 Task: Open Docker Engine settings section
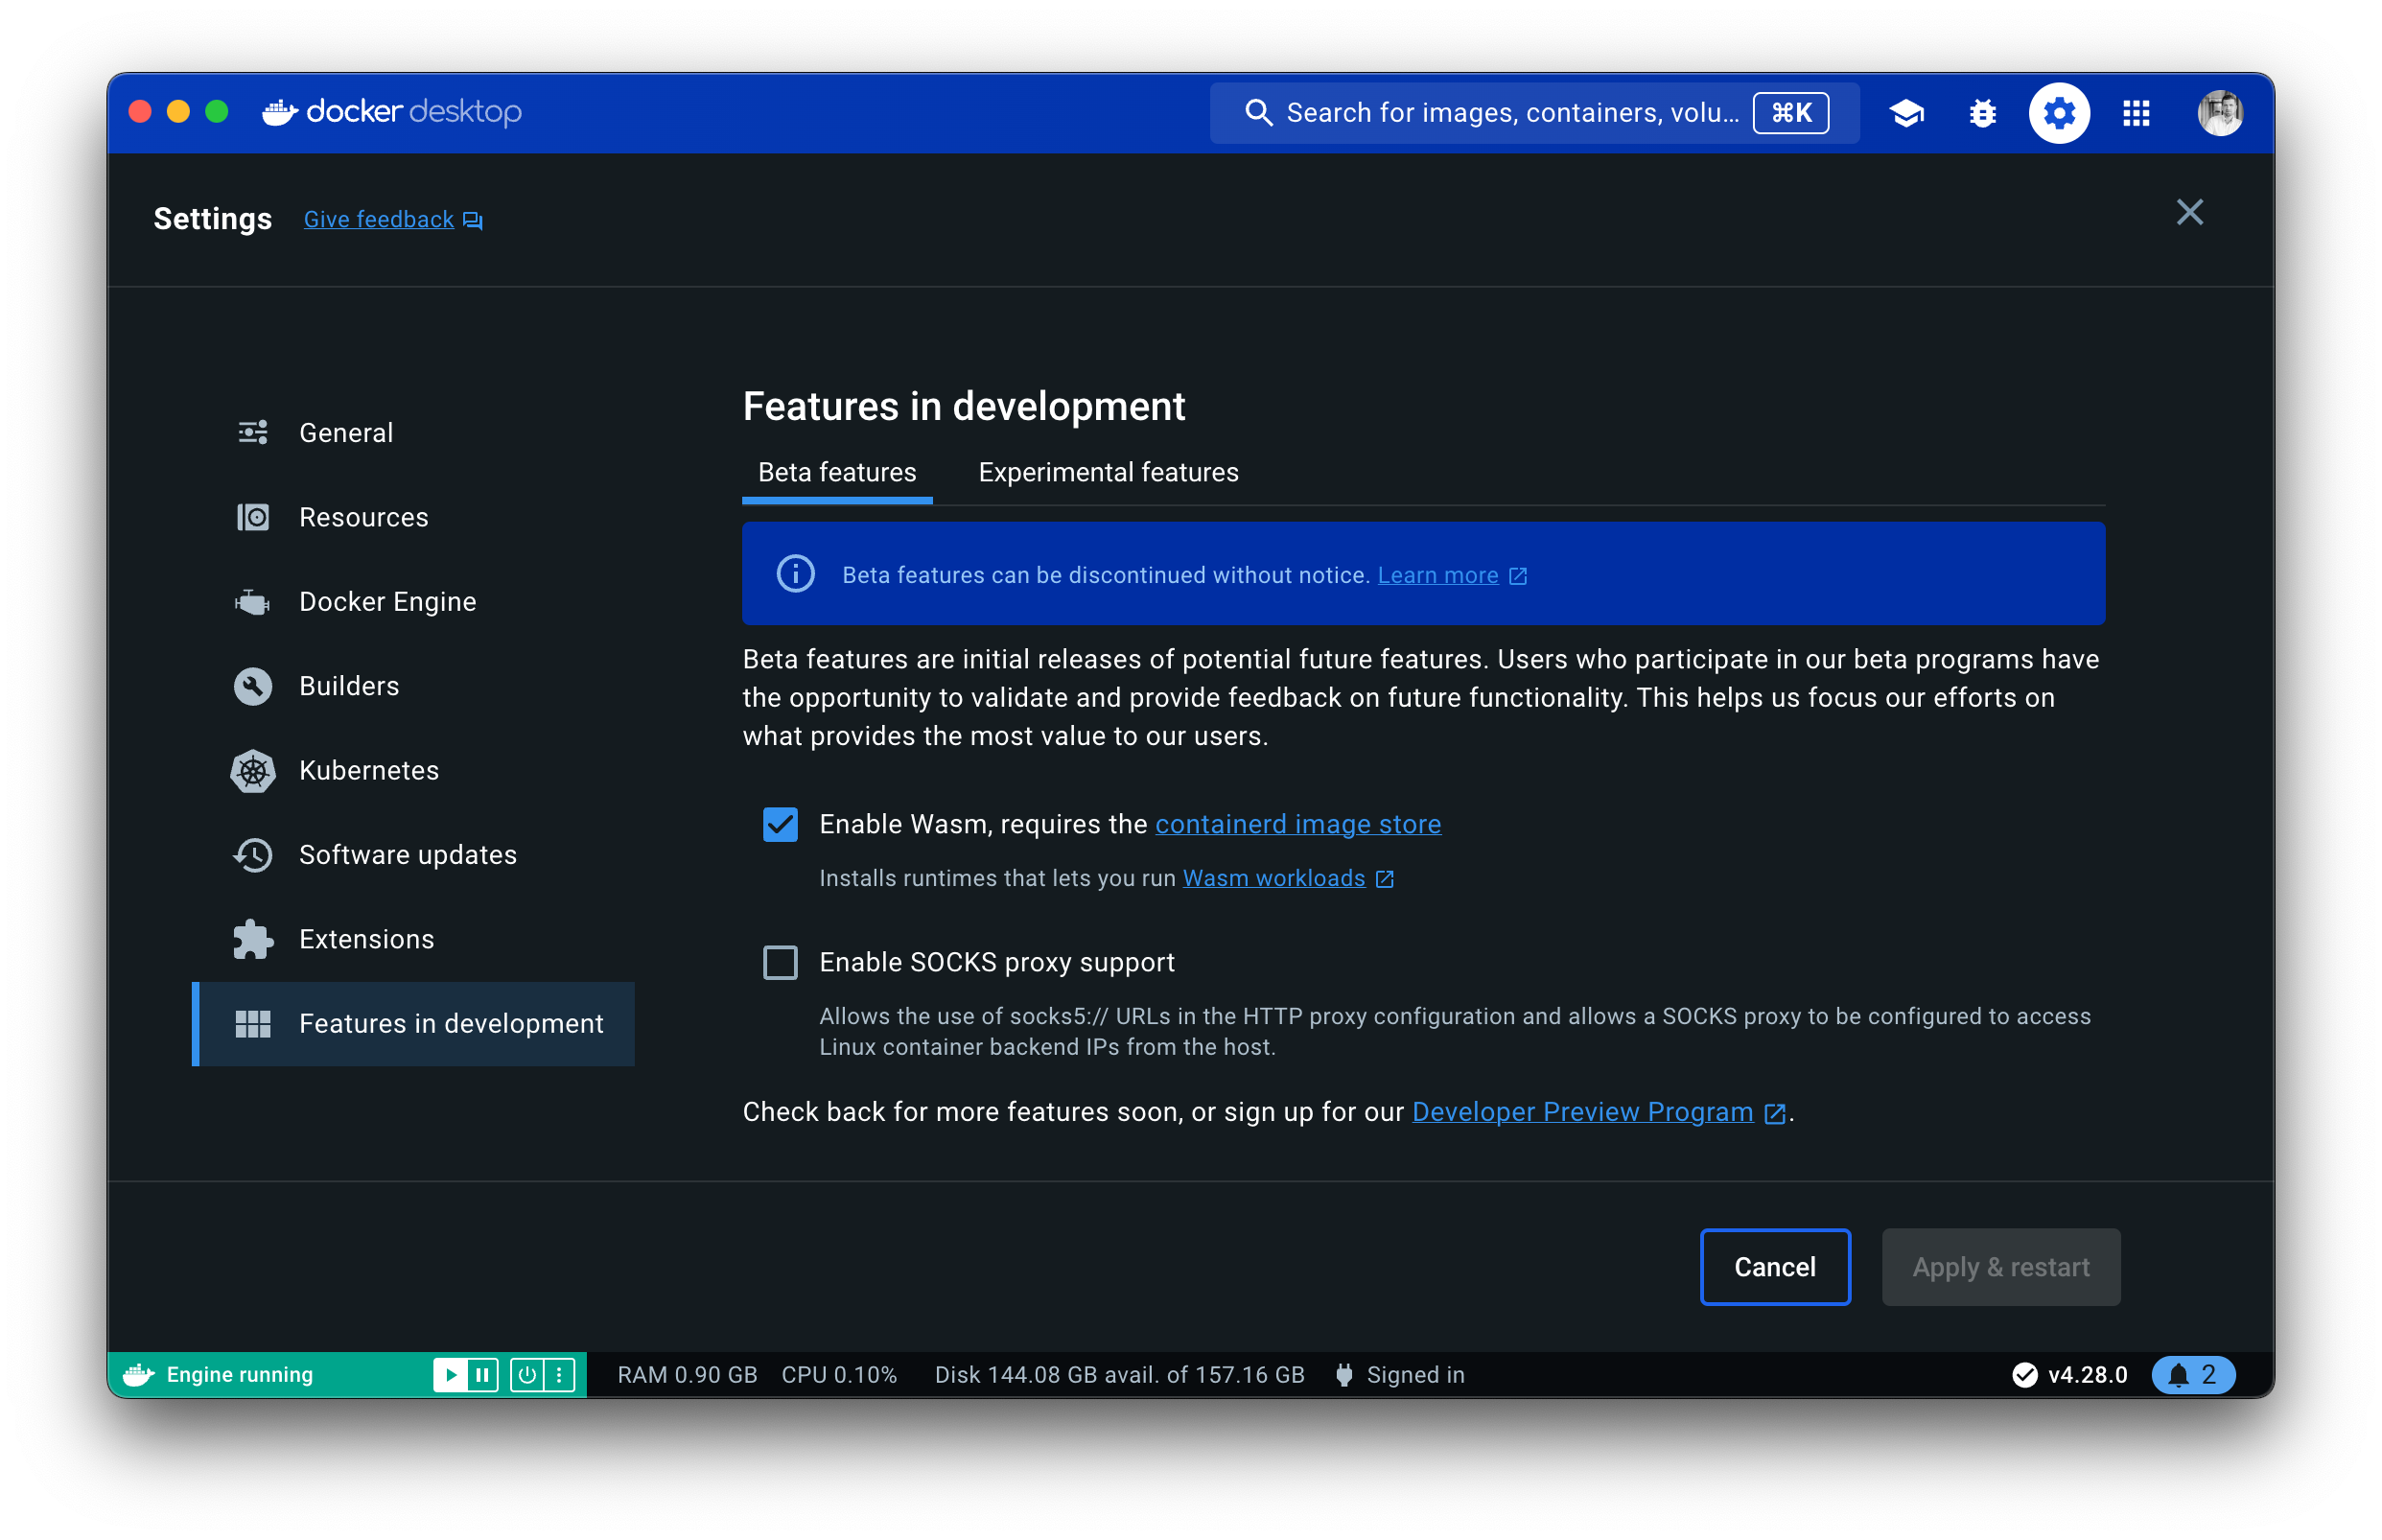click(x=387, y=601)
